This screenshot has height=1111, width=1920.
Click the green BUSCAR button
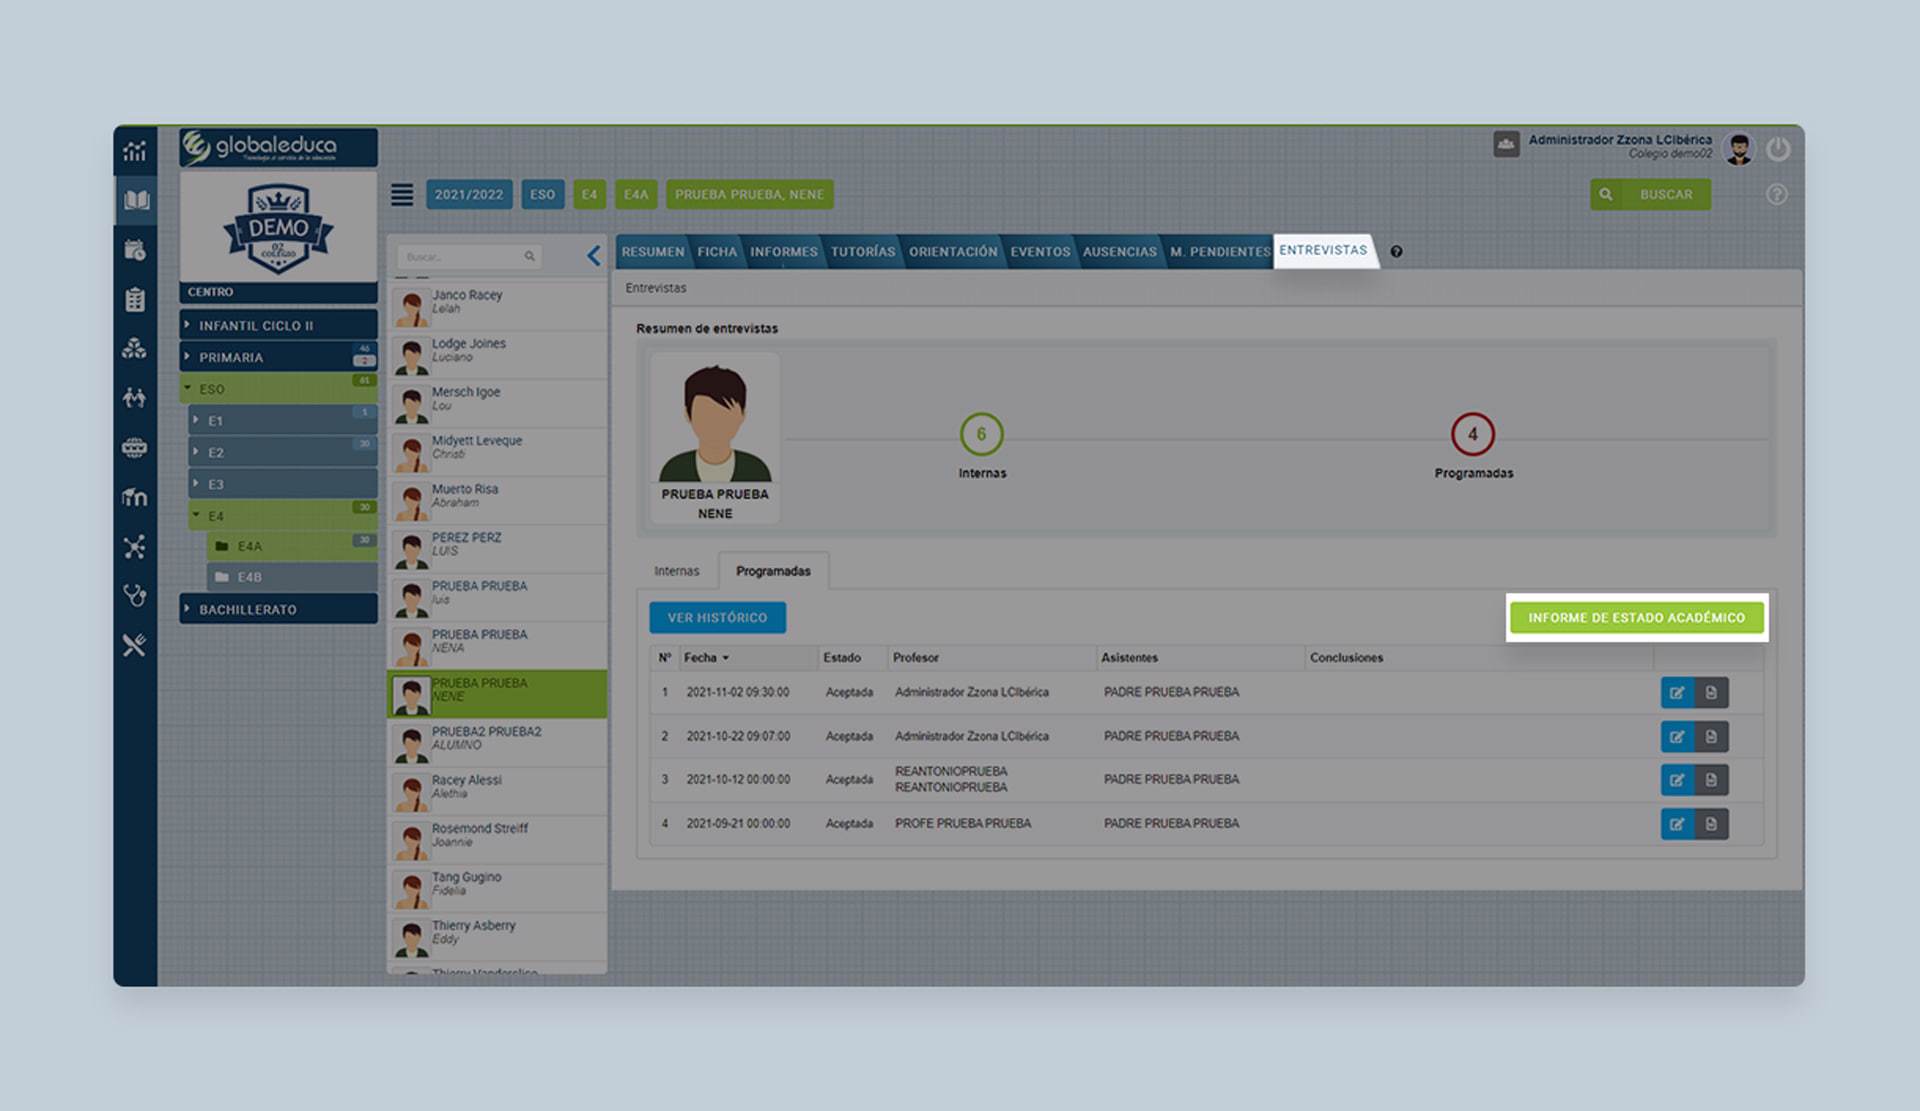point(1650,194)
